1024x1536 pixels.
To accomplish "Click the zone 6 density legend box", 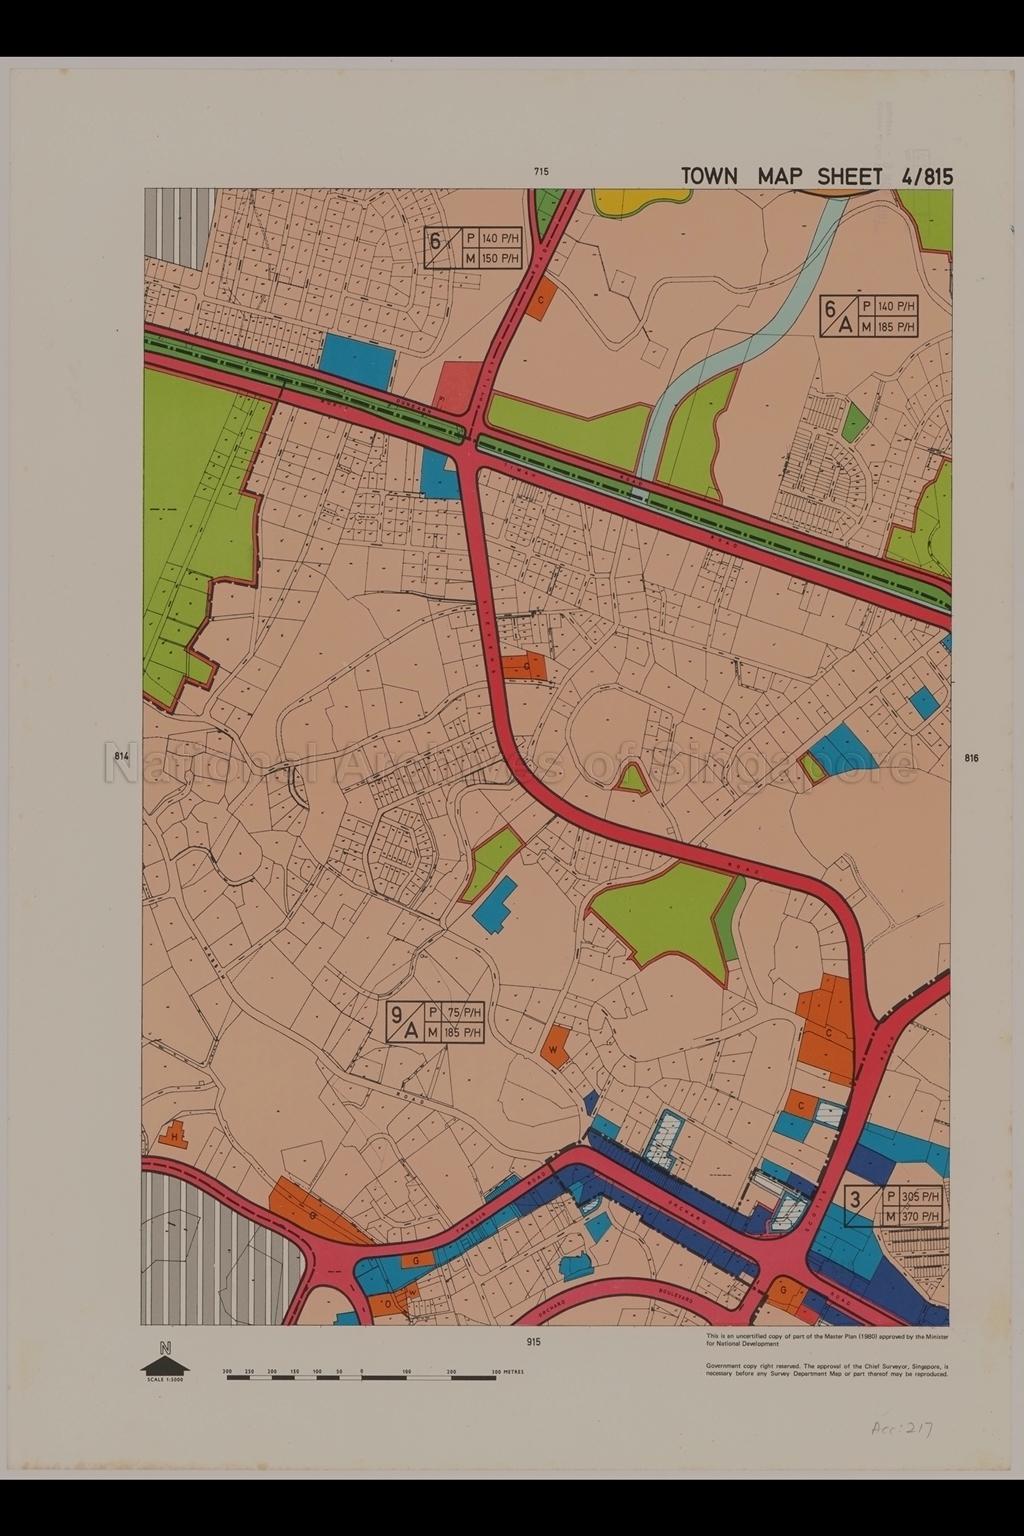I will coord(472,247).
